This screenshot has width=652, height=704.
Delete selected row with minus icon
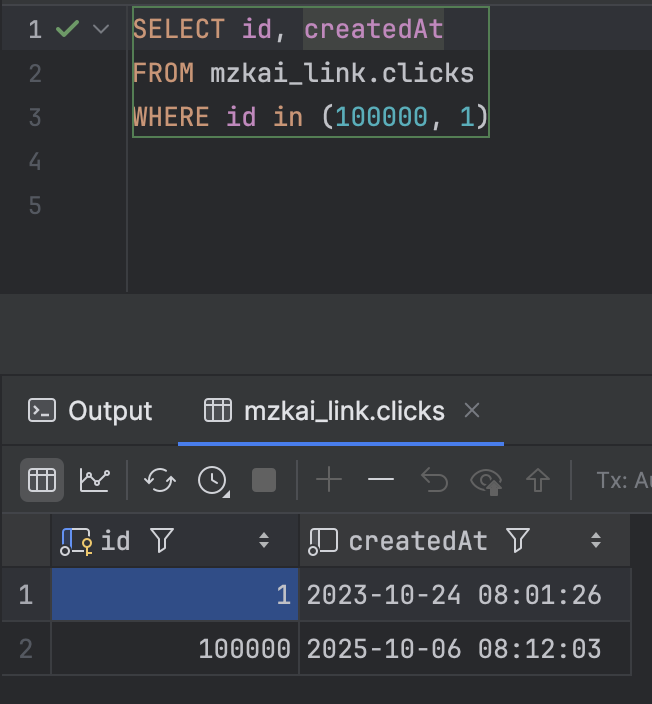381,481
